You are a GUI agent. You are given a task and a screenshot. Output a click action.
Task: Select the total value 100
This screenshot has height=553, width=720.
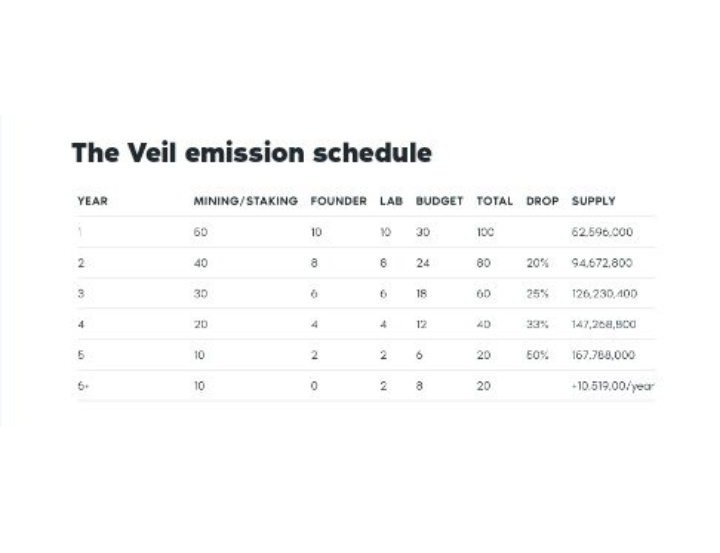click(486, 232)
